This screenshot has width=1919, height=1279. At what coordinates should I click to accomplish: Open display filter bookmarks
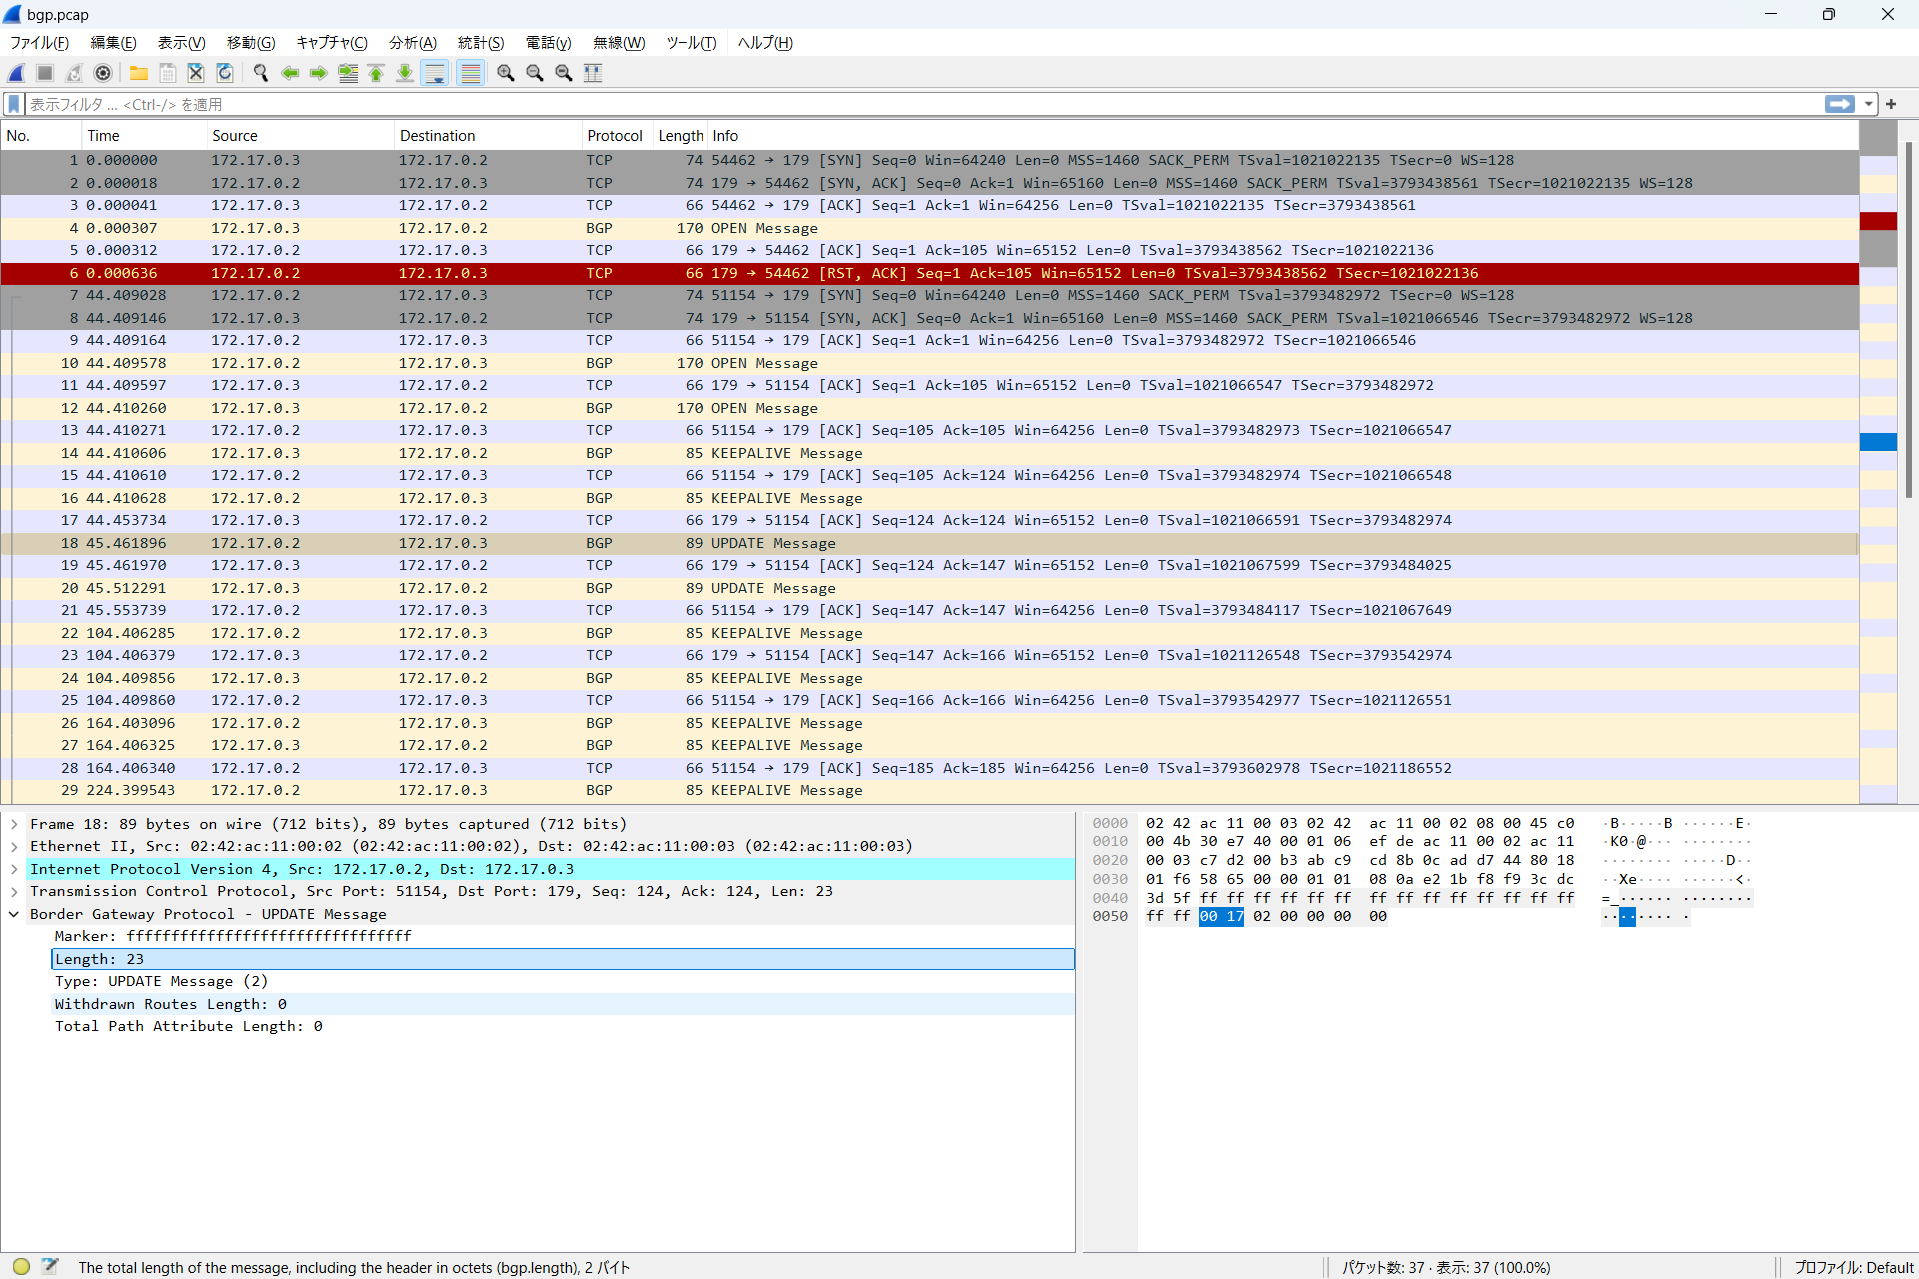pos(14,104)
